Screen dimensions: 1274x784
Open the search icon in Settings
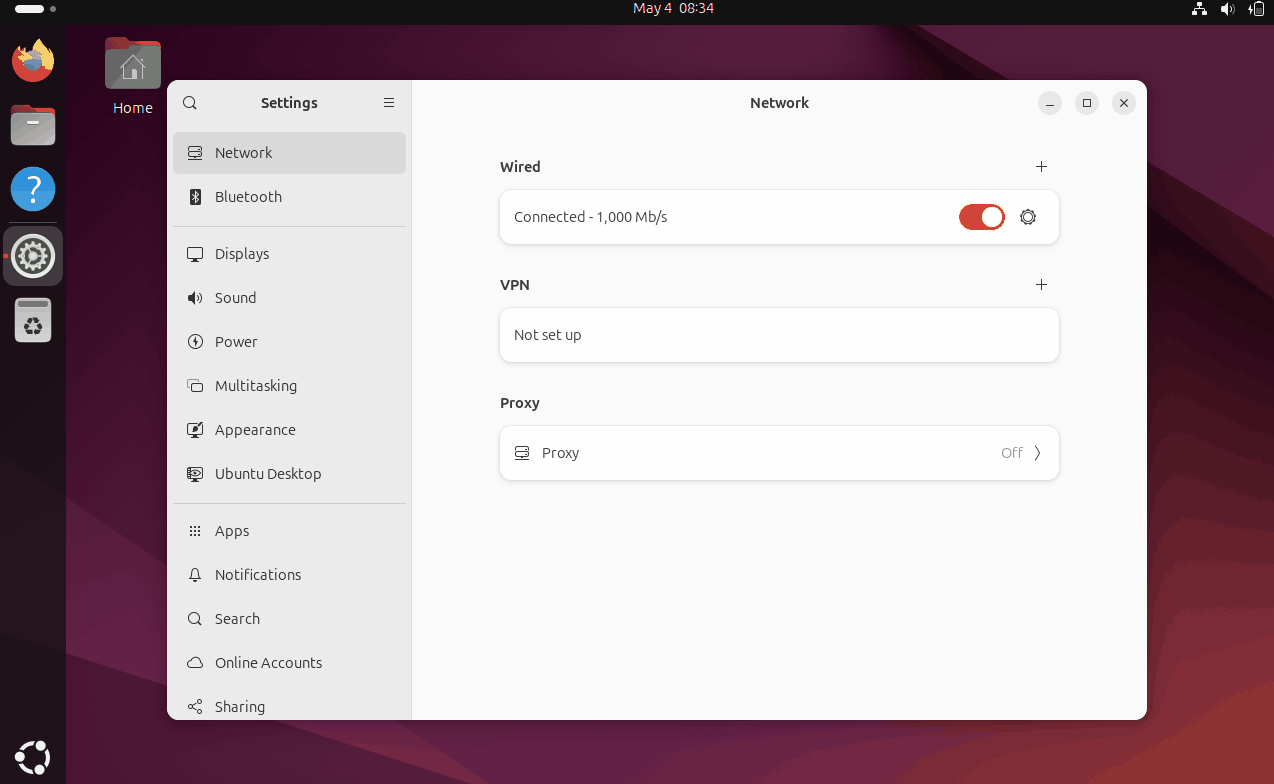point(190,102)
